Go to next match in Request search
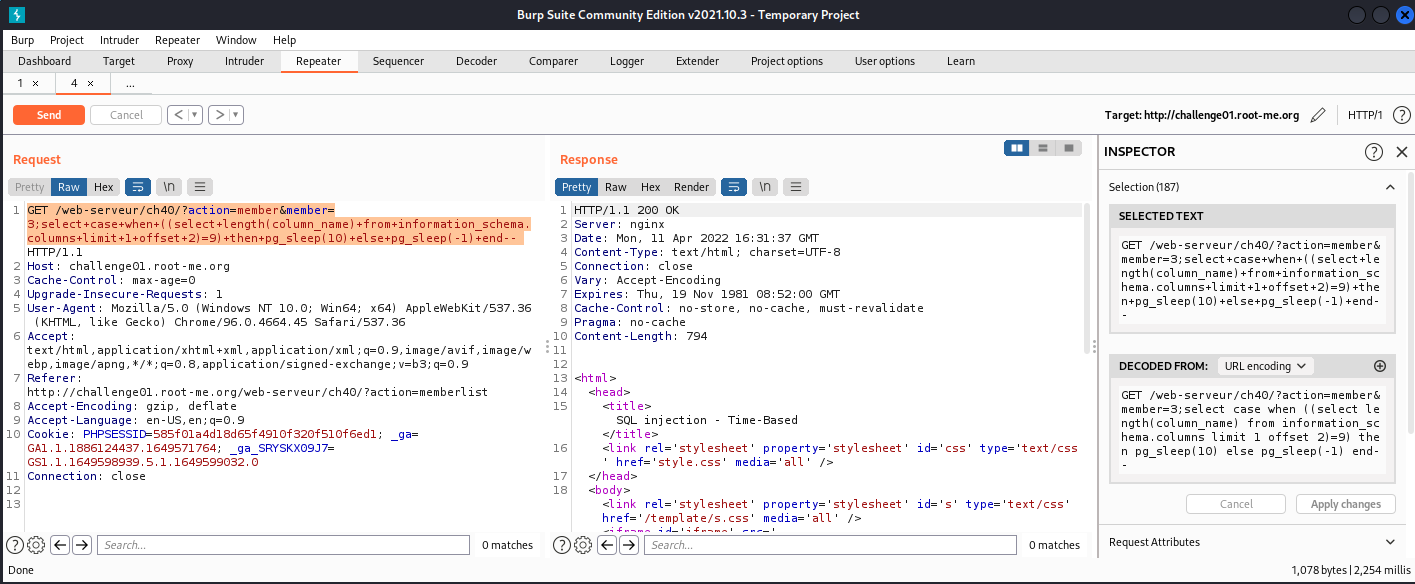The image size is (1415, 584). pyautogui.click(x=82, y=545)
